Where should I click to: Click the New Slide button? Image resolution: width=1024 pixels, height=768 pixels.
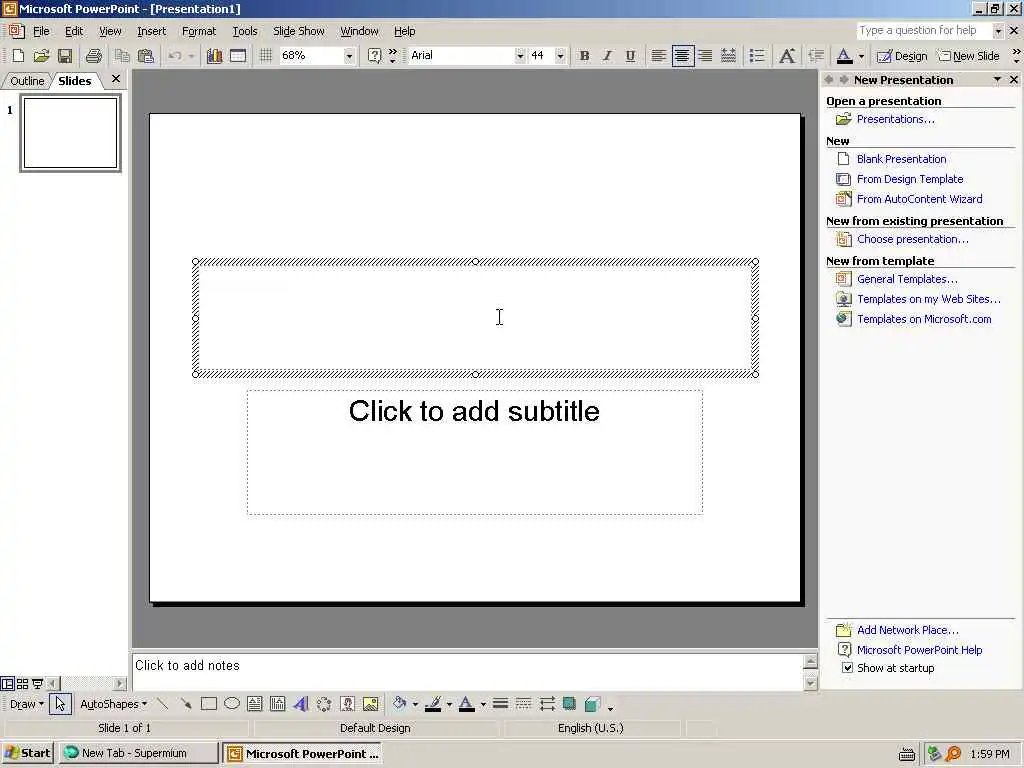coord(968,56)
